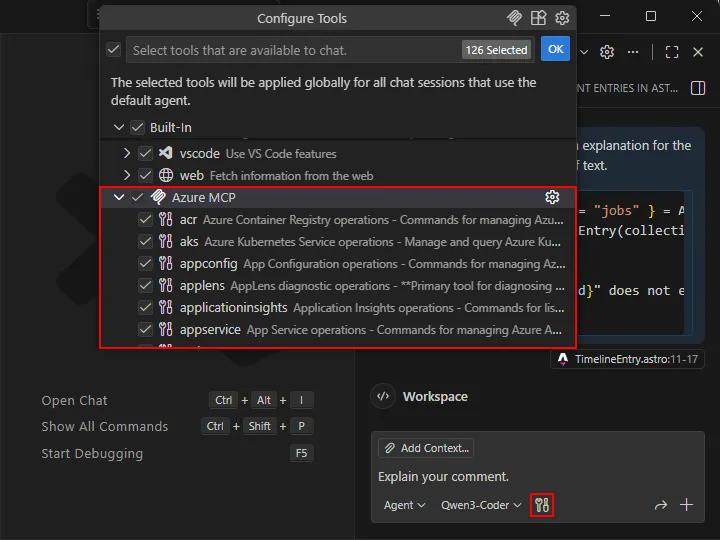Screen dimensions: 720x540
Task: Click the MCP server icon in Configure Tools header
Action: click(x=514, y=18)
